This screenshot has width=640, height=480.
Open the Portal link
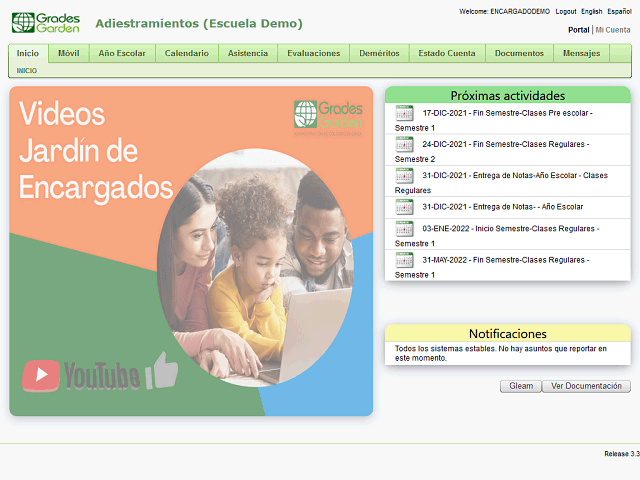[x=578, y=30]
